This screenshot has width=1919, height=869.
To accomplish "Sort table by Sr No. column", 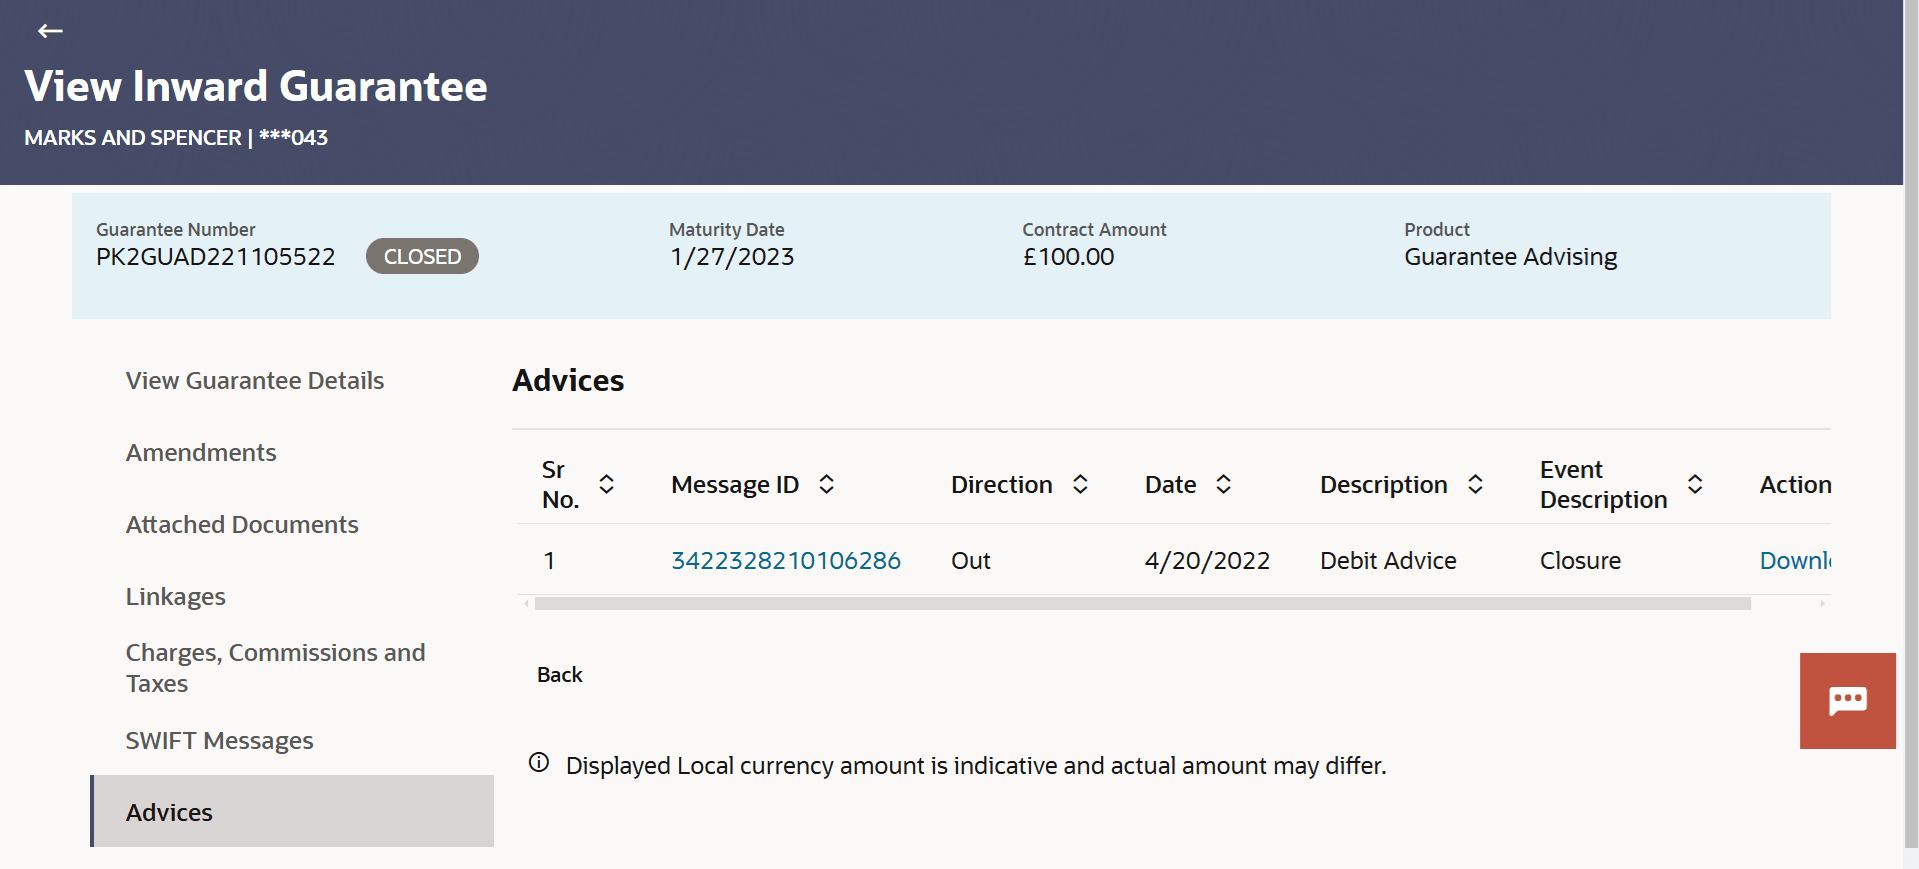I will [x=606, y=485].
